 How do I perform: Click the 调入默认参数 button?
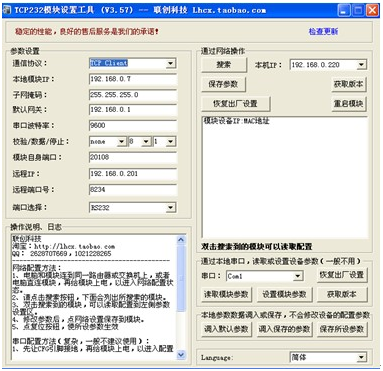[226, 329]
